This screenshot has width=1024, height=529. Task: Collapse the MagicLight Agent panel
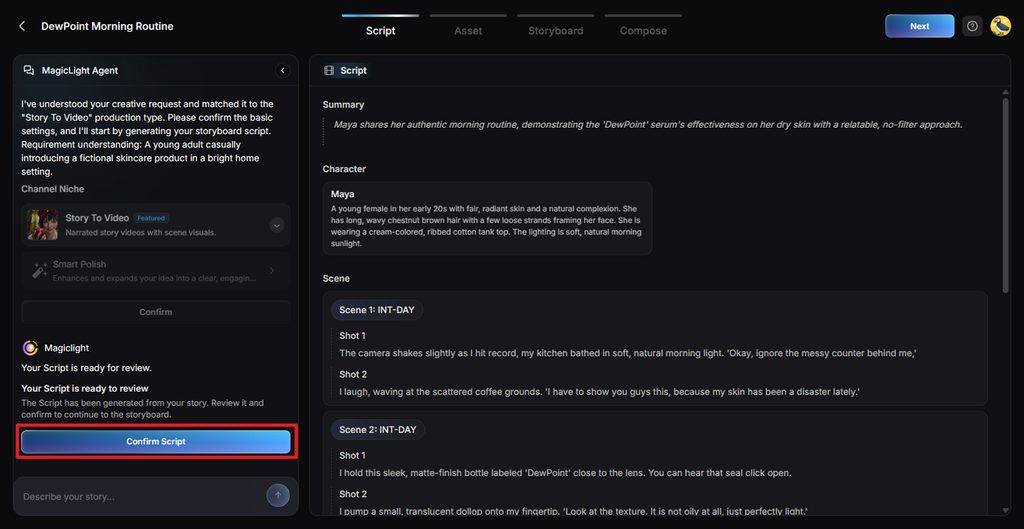[283, 71]
